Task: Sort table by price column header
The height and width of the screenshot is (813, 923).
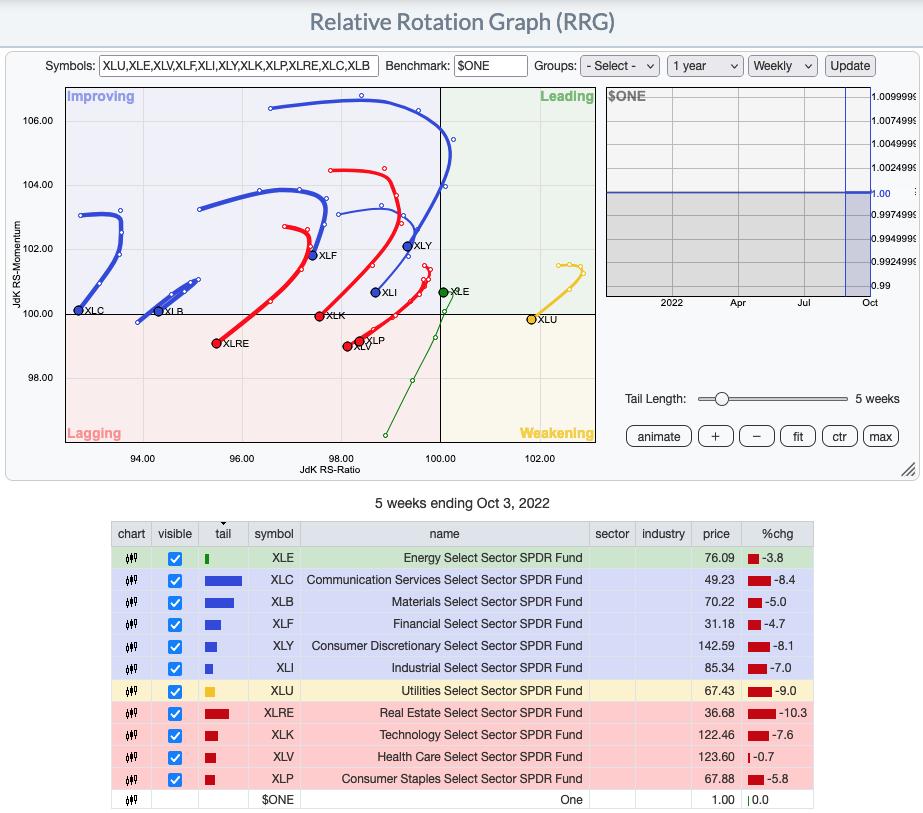Action: (x=716, y=534)
